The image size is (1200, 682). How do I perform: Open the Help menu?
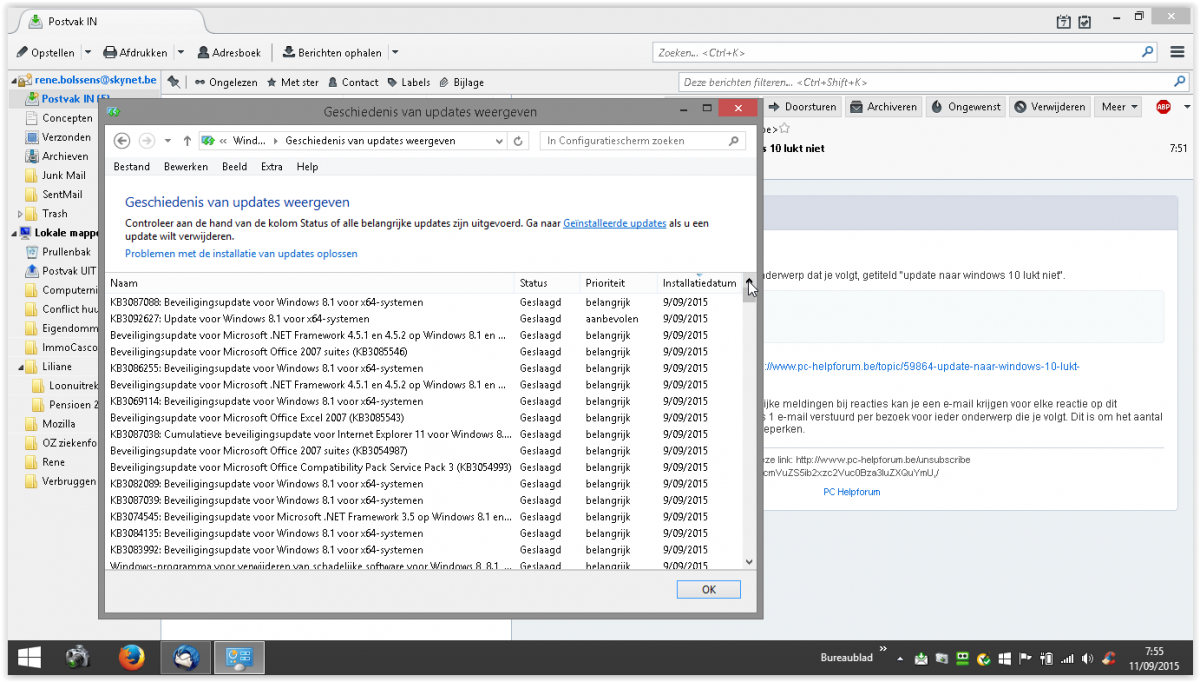coord(307,167)
